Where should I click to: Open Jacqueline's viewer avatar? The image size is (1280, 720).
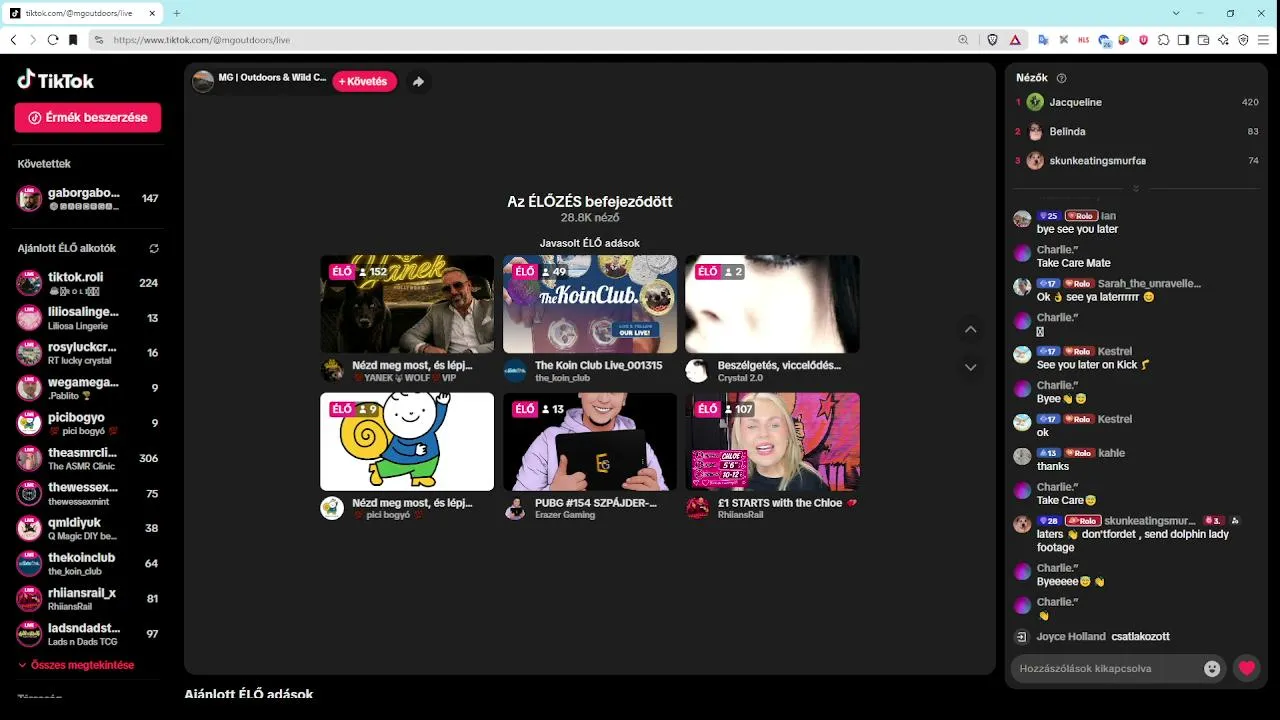coord(1035,102)
